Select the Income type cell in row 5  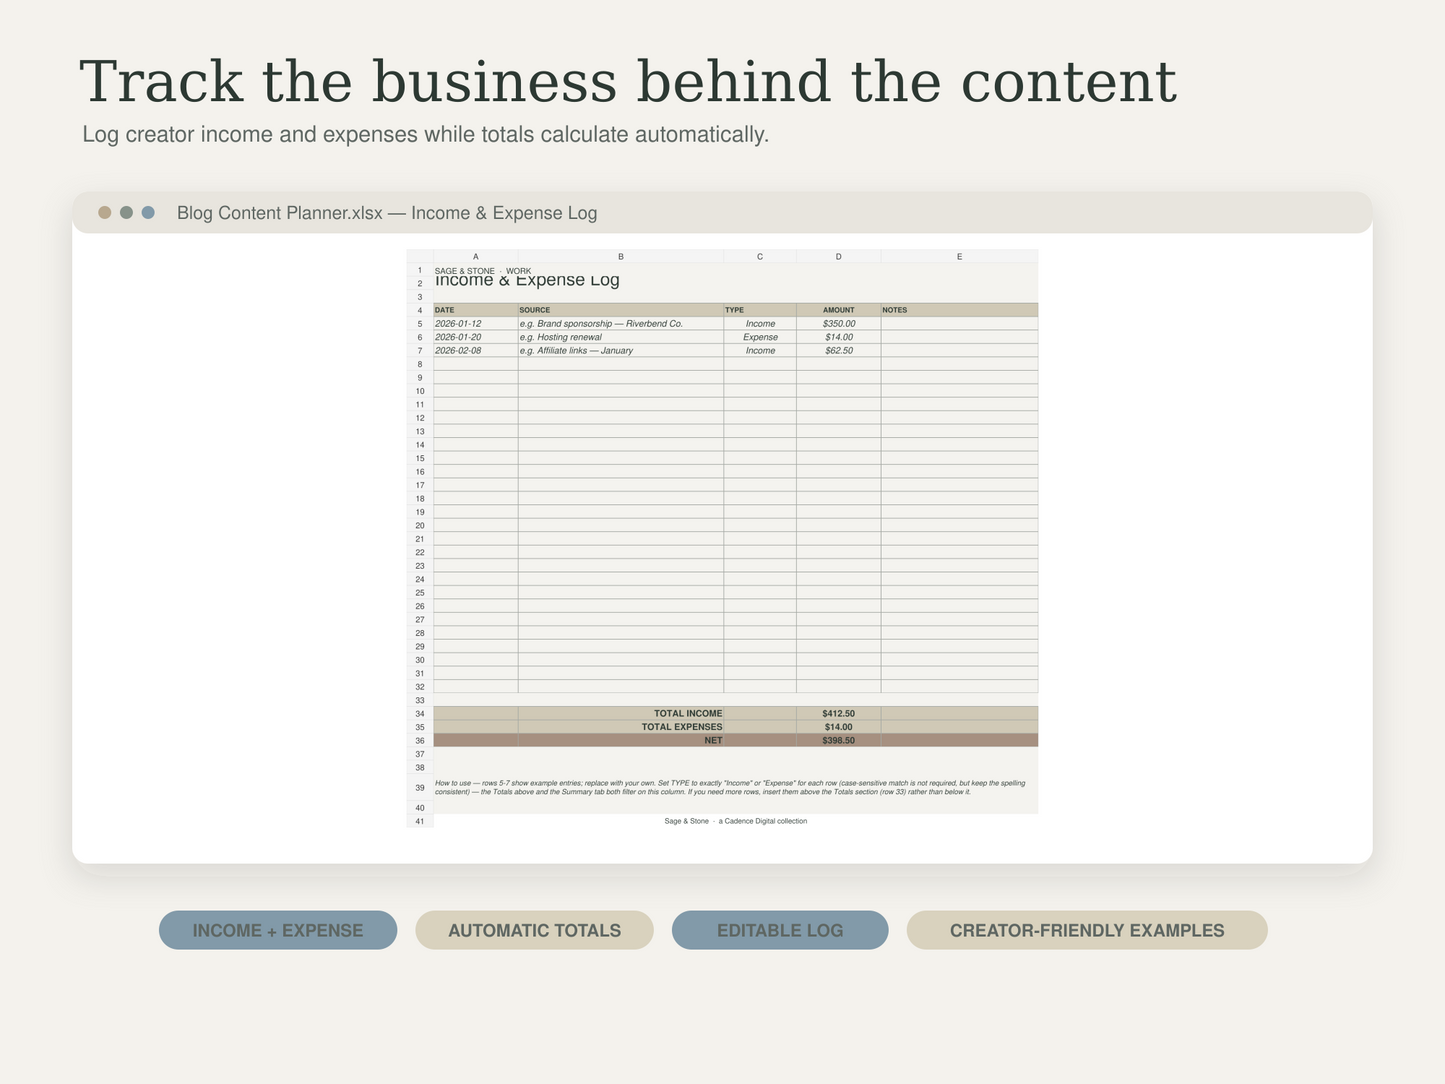pos(760,324)
